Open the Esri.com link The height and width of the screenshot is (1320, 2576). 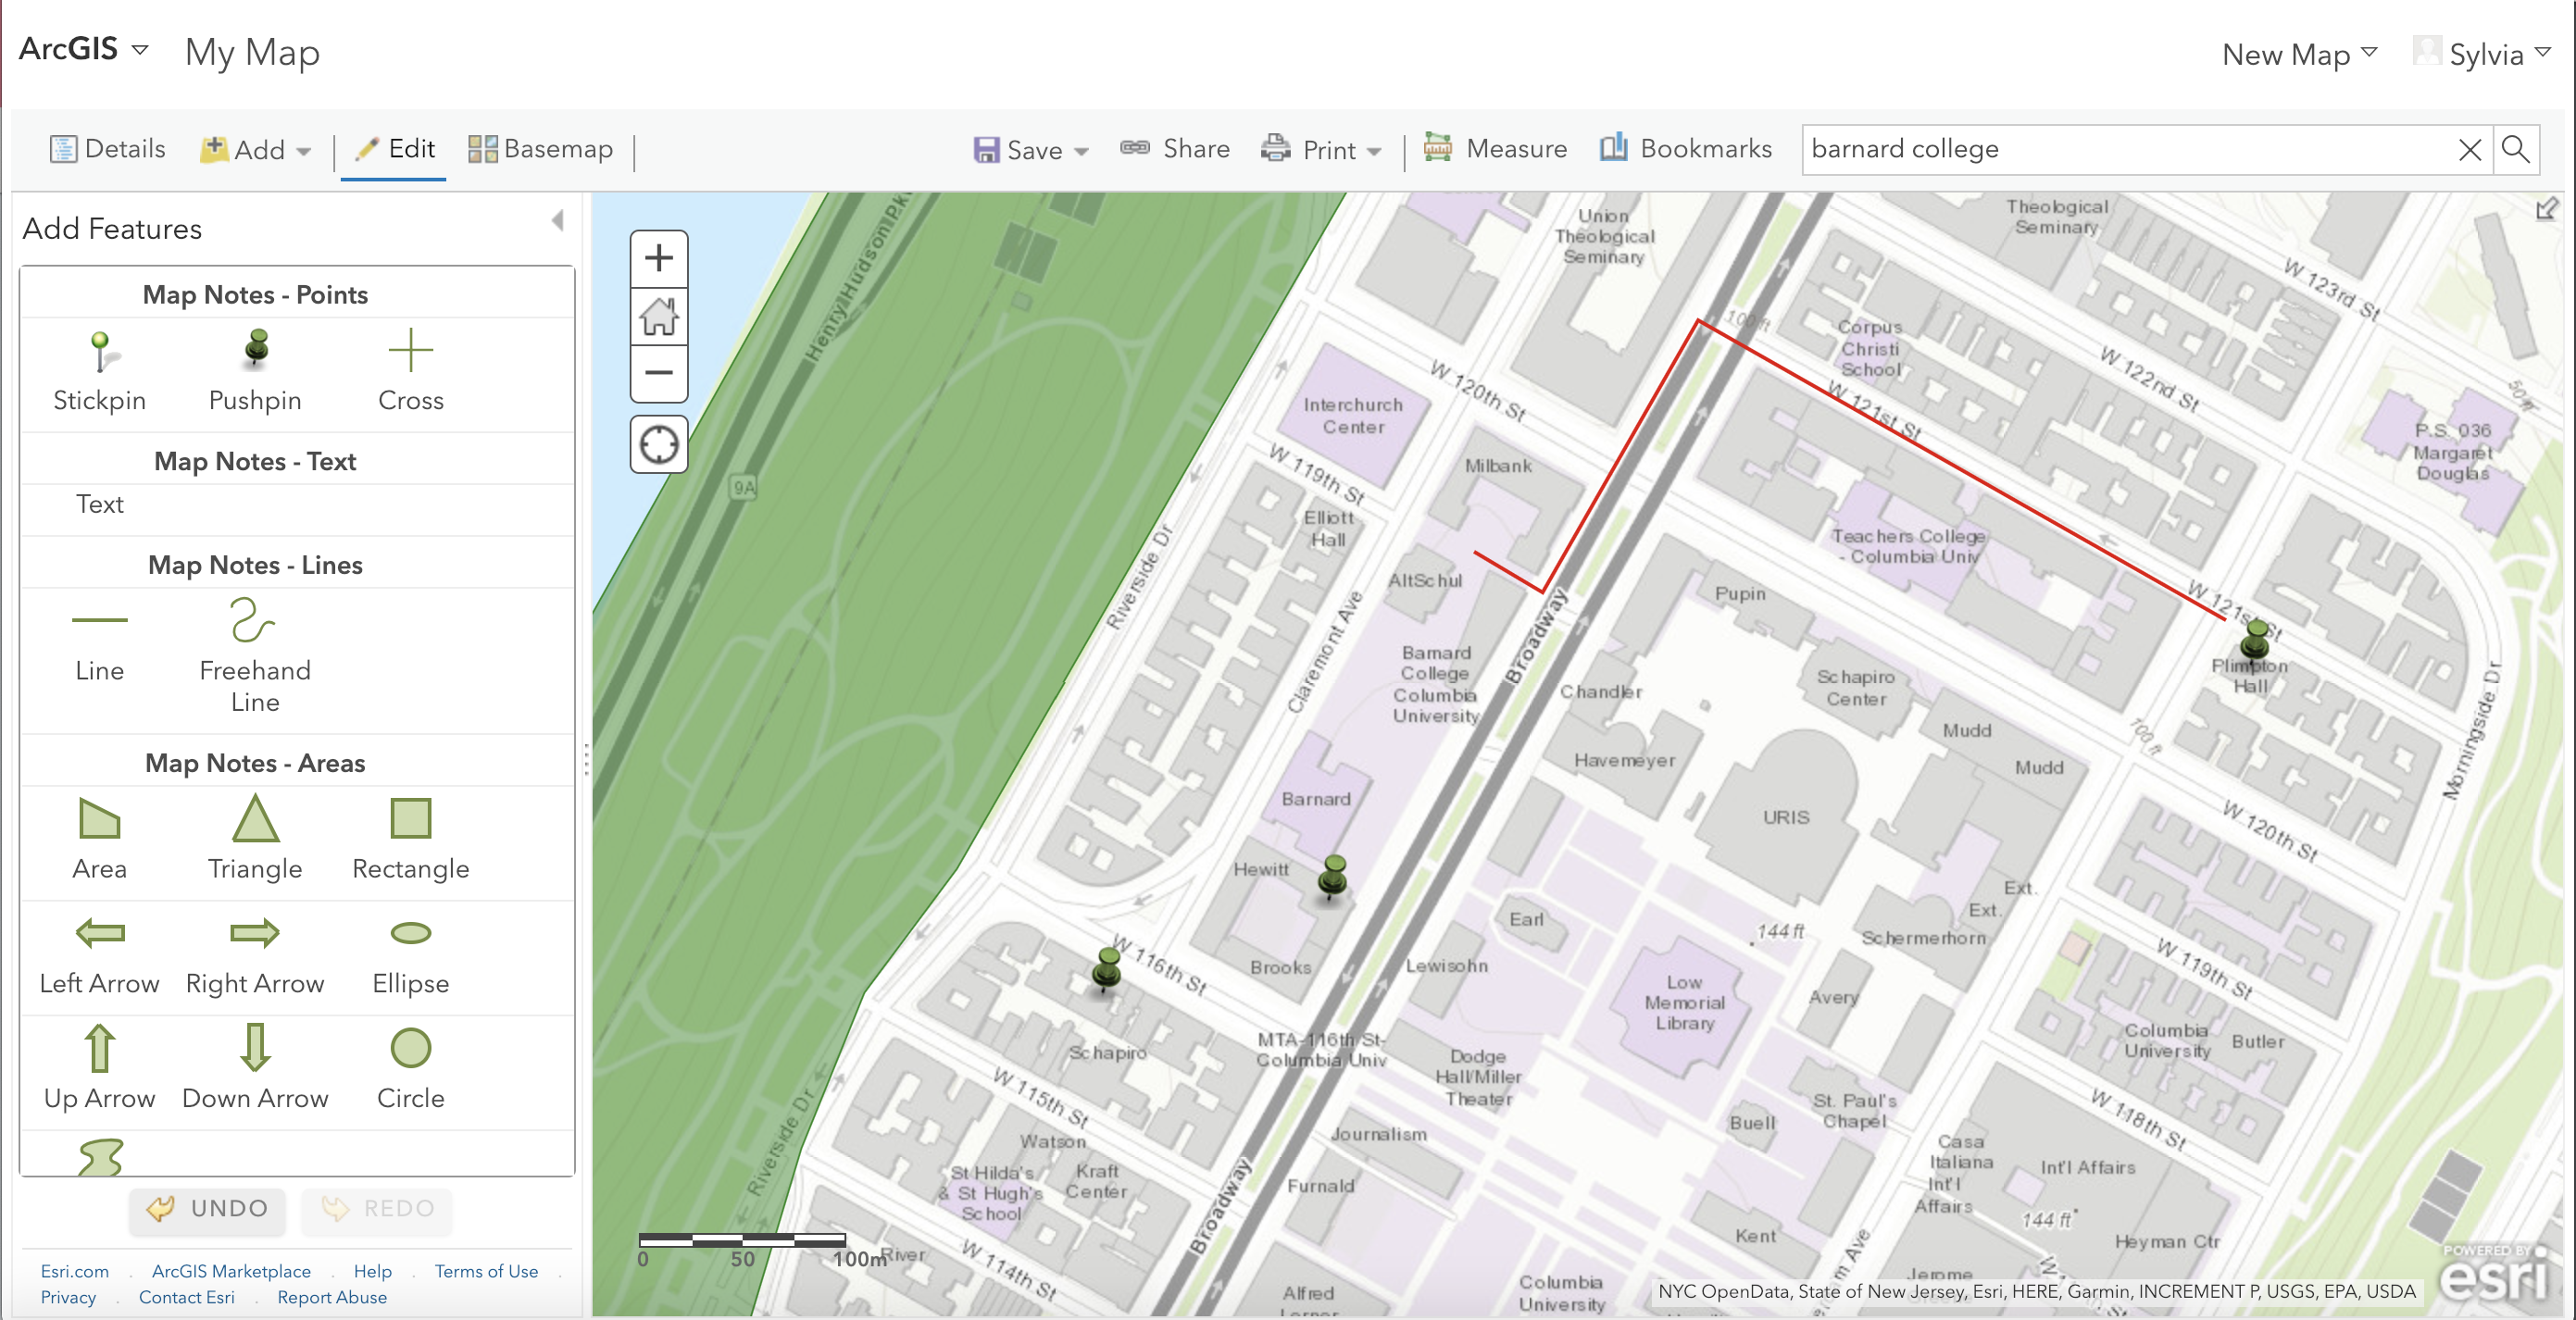(74, 1271)
